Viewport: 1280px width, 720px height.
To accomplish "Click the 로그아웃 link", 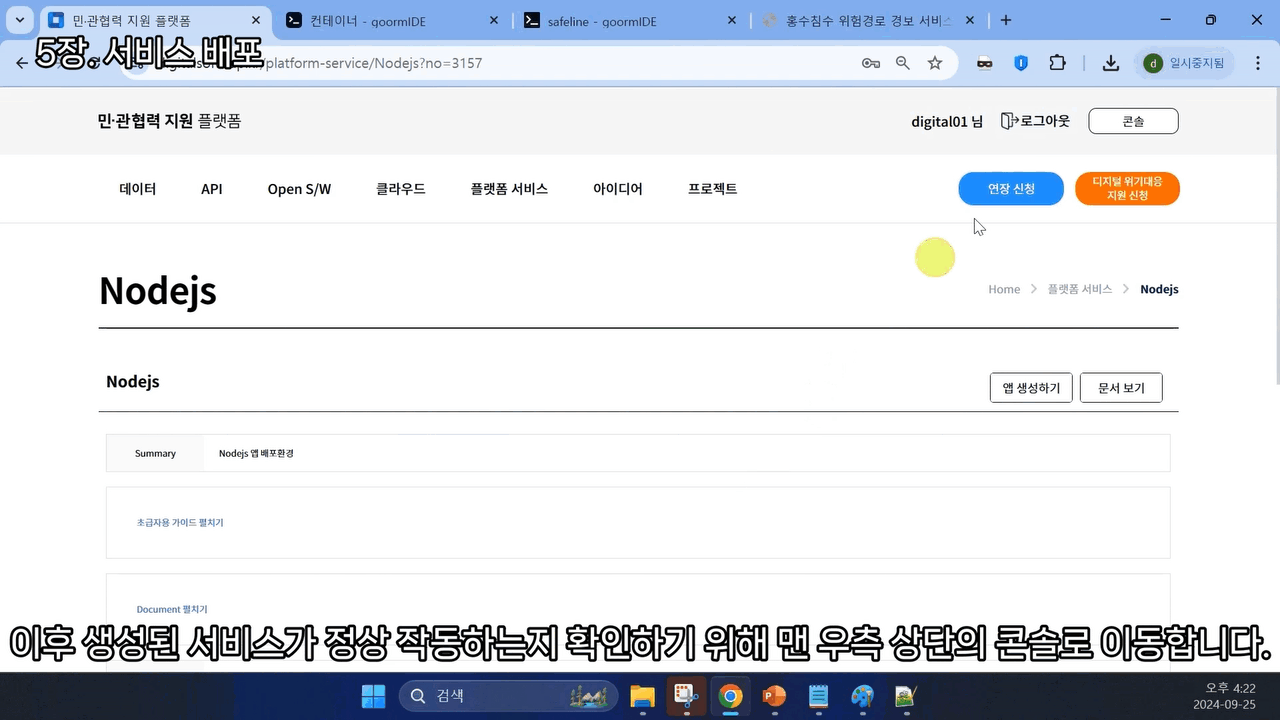I will coord(1036,121).
